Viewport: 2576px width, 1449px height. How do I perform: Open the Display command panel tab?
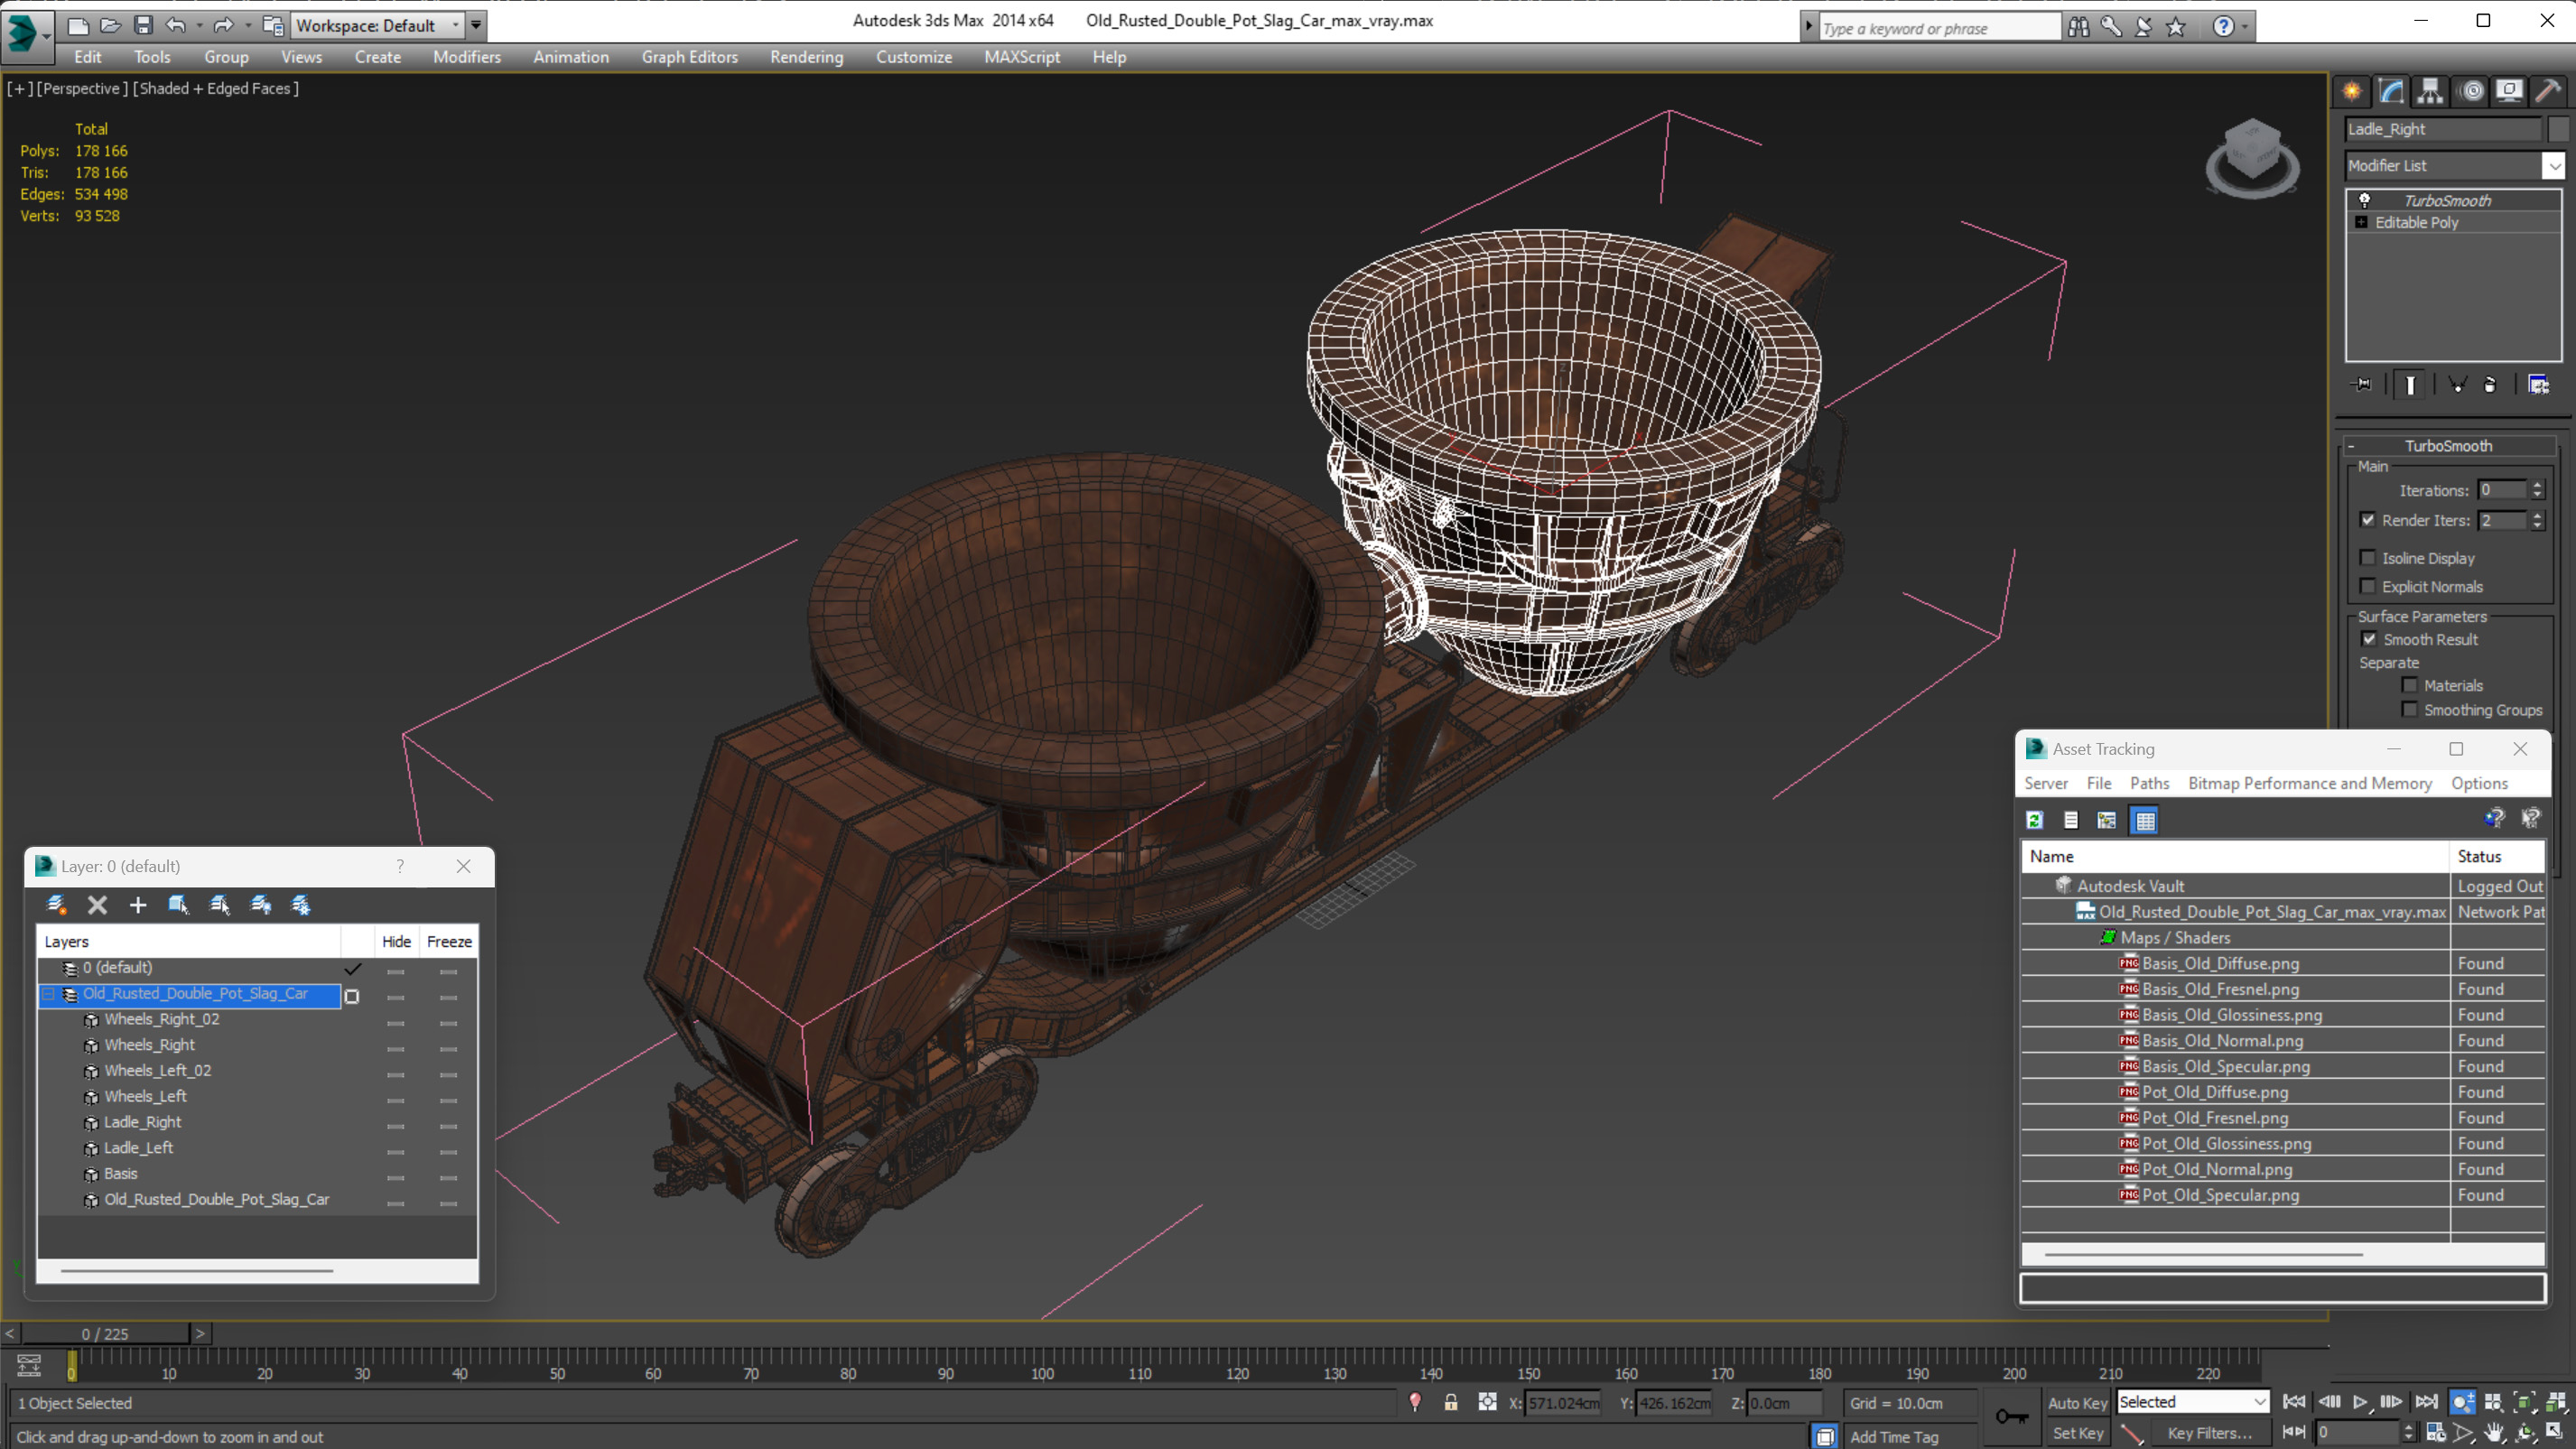[x=2509, y=91]
